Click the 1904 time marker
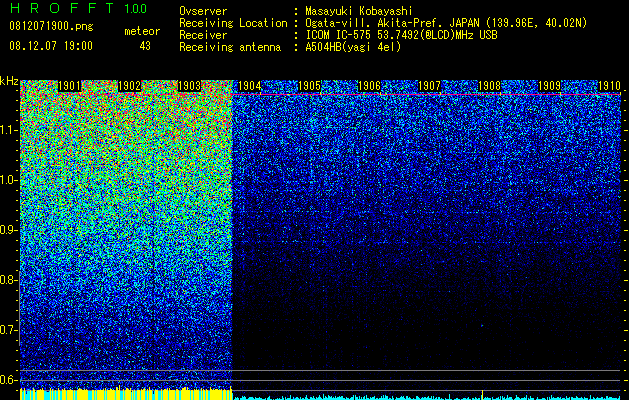This screenshot has width=629, height=400. [250, 86]
